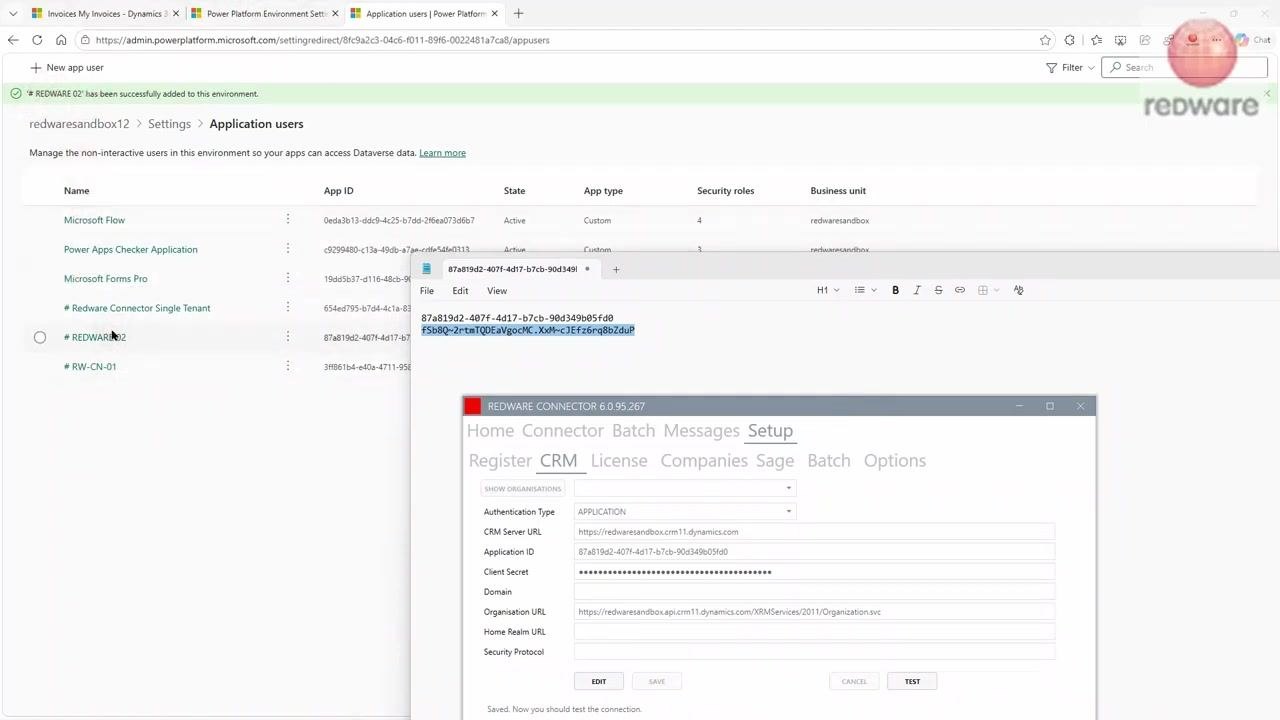This screenshot has height=720, width=1280.
Task: Open the more options for Microsoft Flow row
Action: click(x=288, y=219)
